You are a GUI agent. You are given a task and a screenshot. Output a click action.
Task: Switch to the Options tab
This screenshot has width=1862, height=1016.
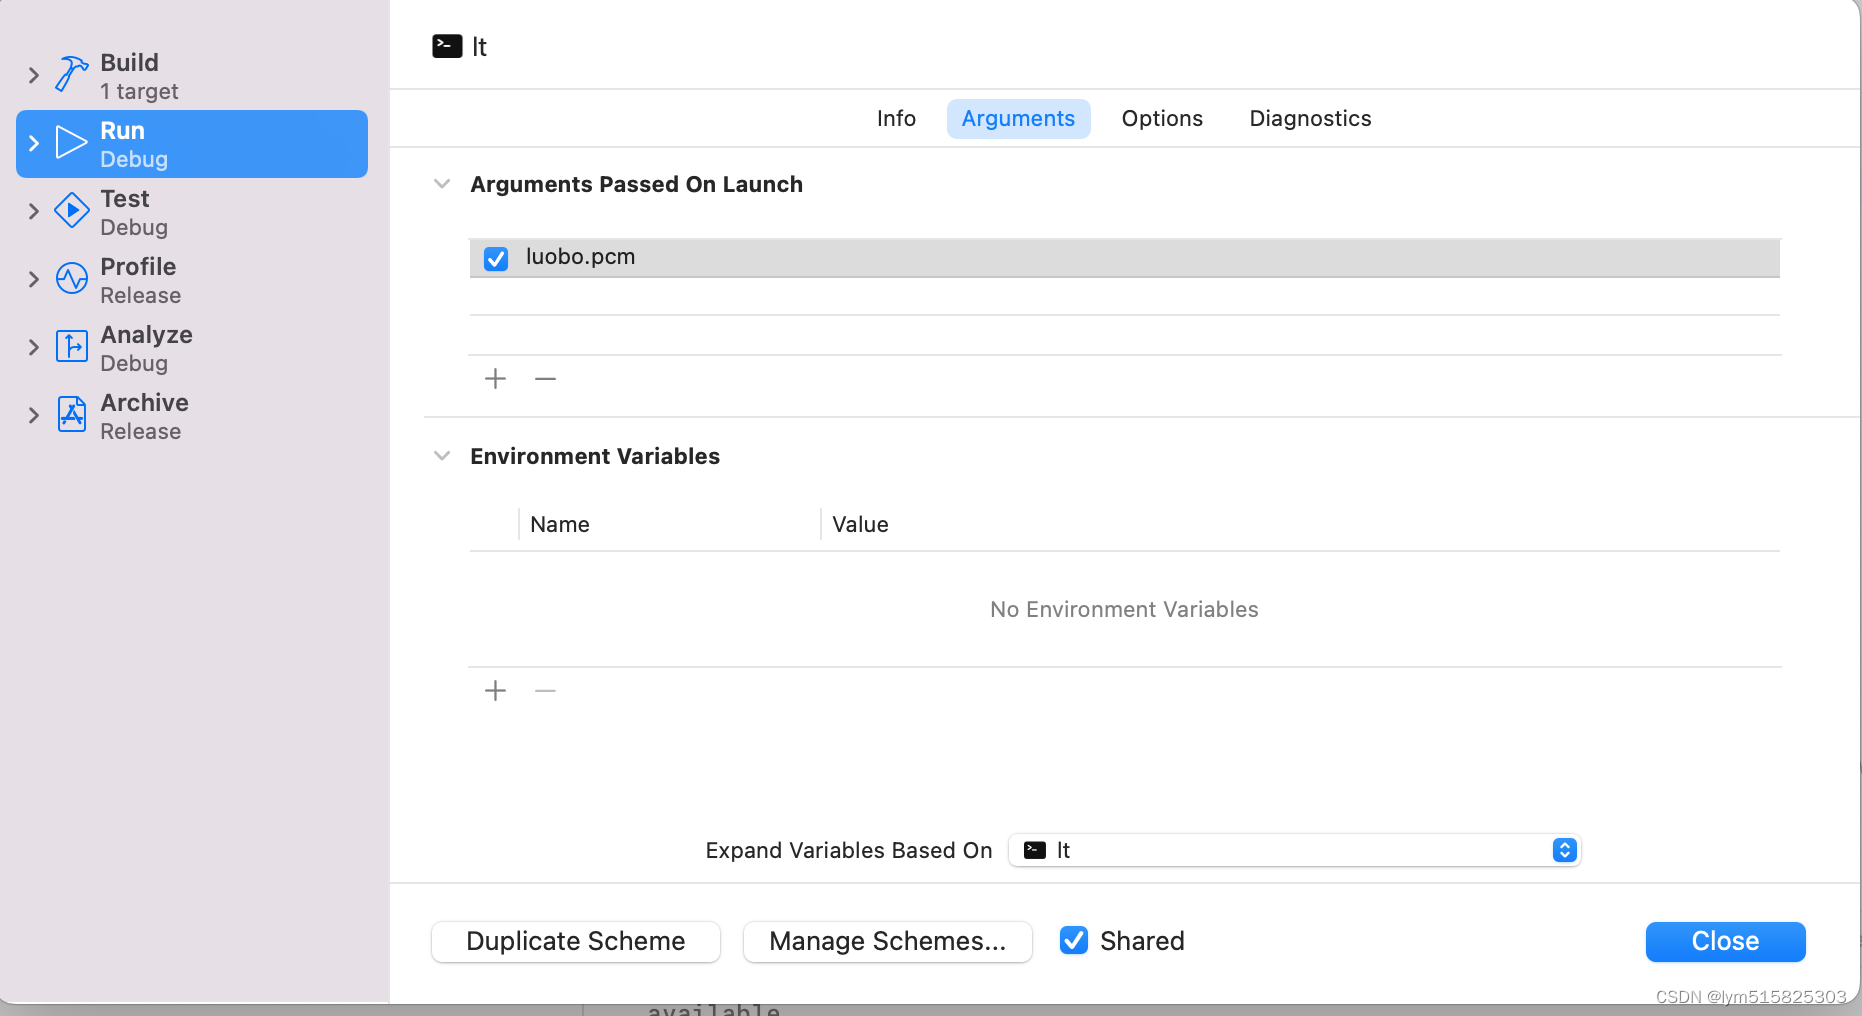click(1162, 119)
